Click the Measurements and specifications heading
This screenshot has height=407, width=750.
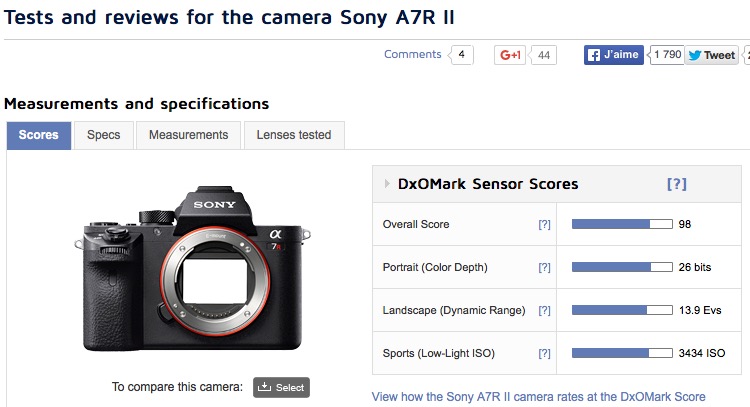(x=137, y=104)
